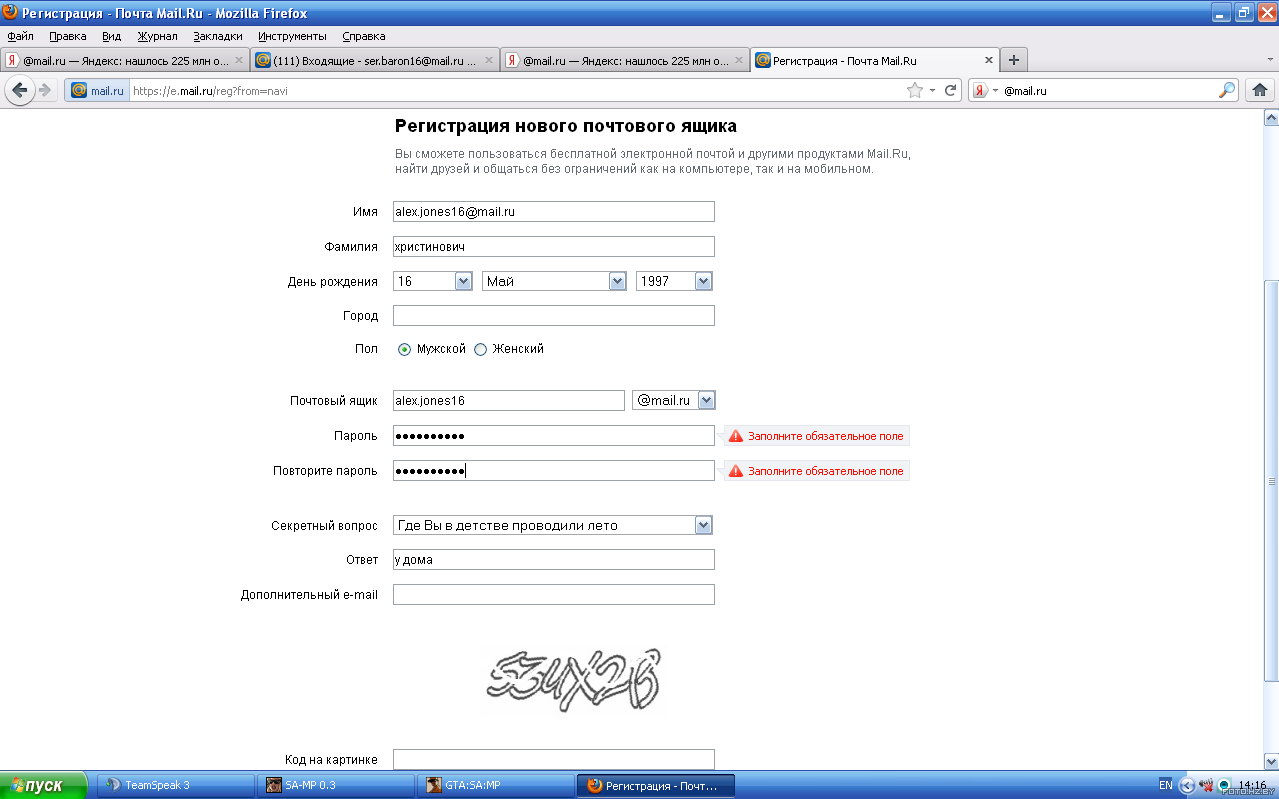Open the URL bar history dropdown arrow
1279x799 pixels.
(x=932, y=90)
